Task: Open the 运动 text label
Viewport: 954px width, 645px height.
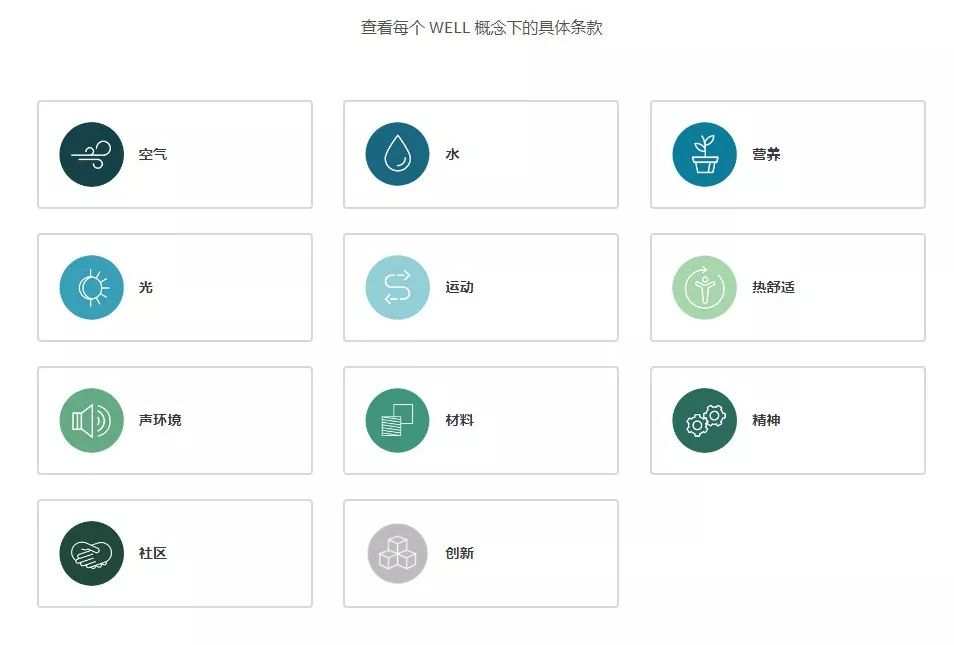Action: (x=459, y=288)
